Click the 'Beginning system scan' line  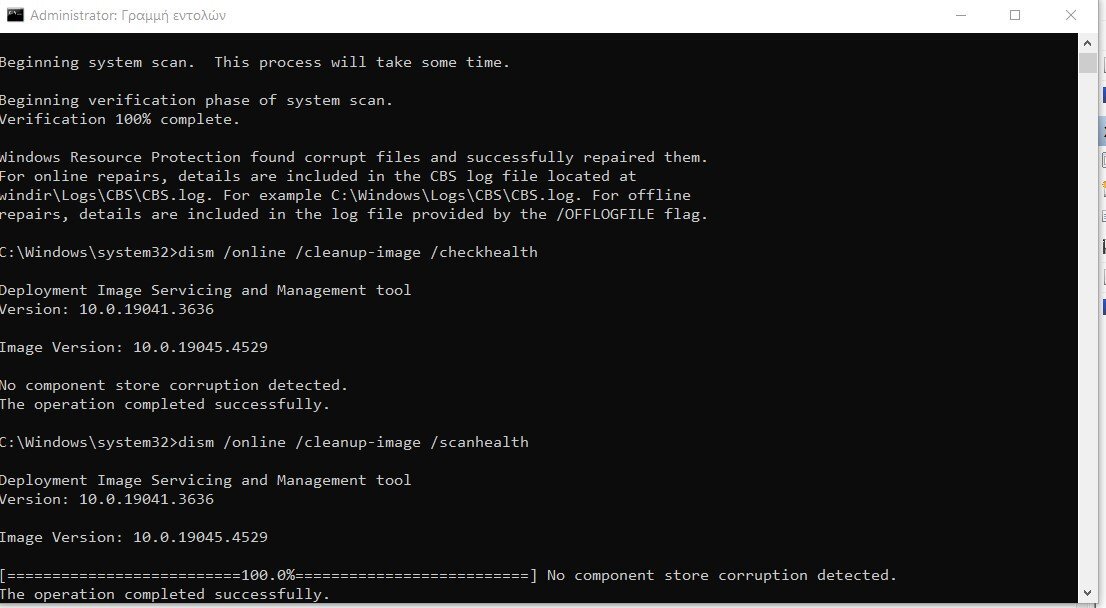point(255,62)
